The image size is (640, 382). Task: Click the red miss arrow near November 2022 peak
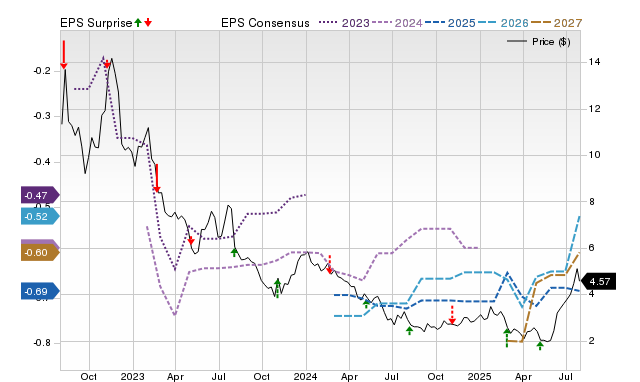tap(107, 64)
